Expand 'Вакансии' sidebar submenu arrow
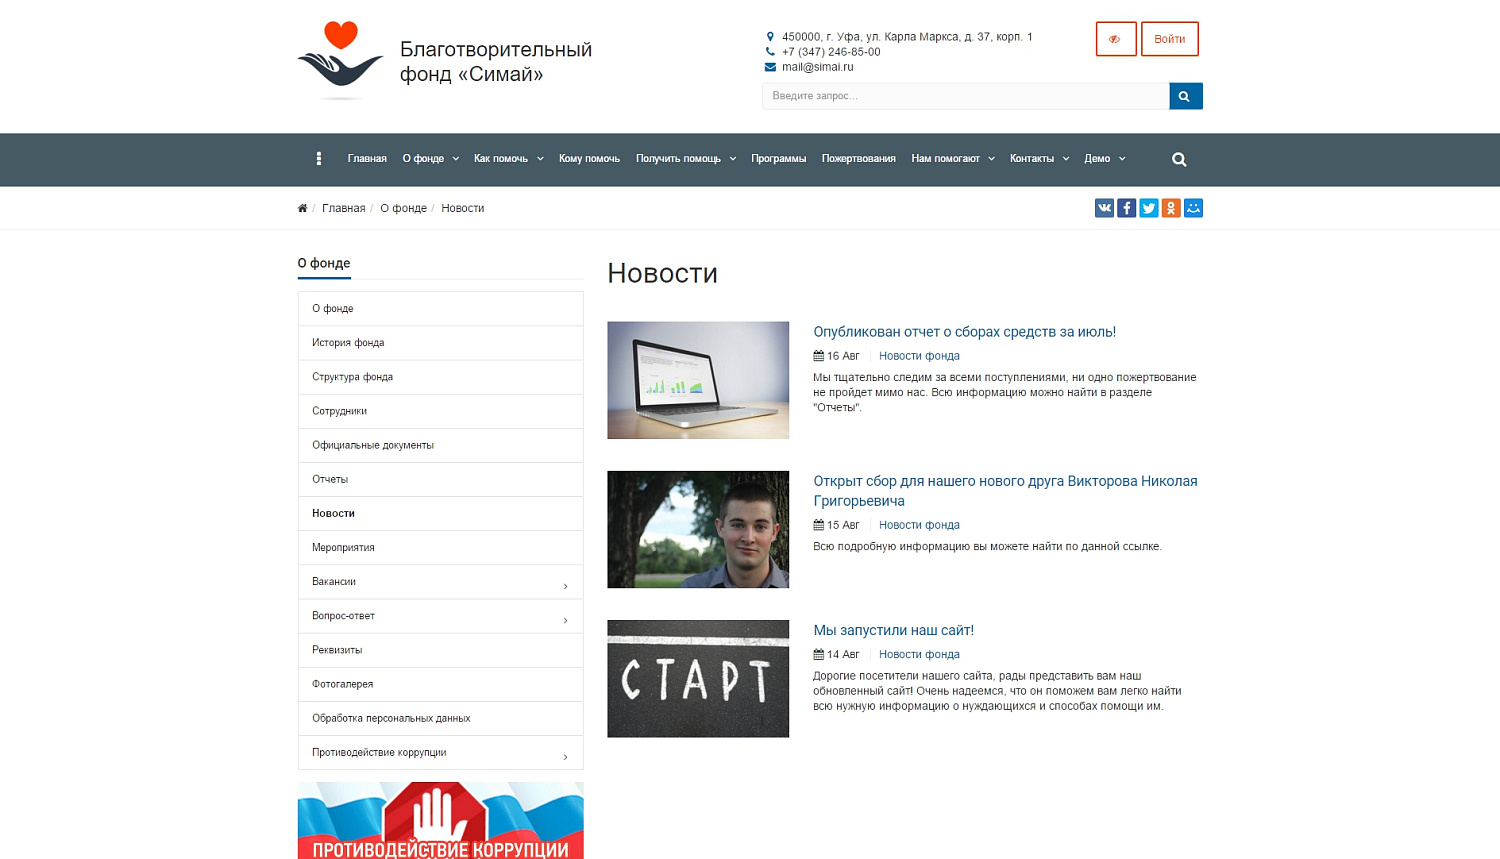 click(565, 586)
